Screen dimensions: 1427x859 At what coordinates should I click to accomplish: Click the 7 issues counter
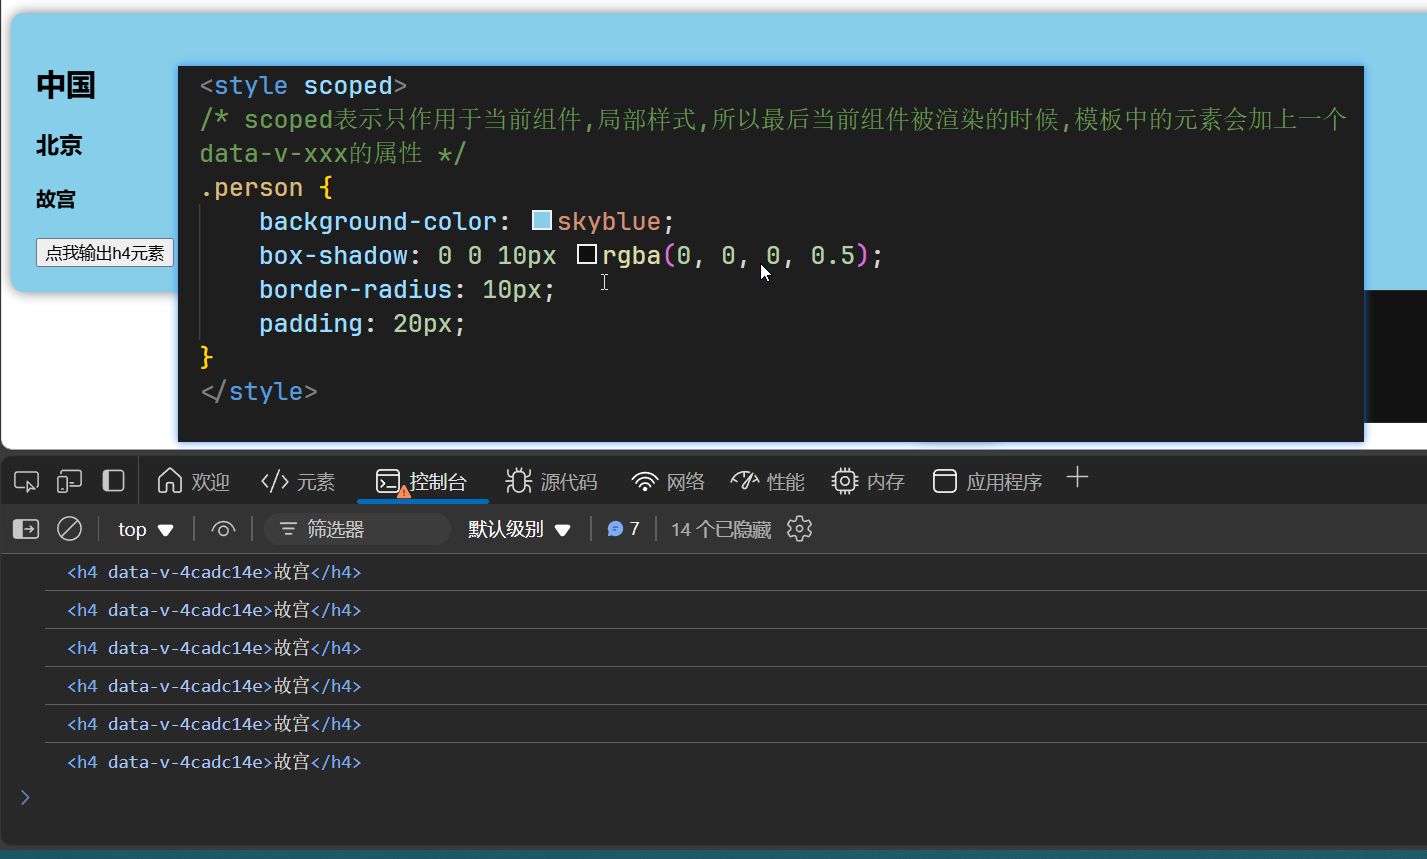point(624,529)
